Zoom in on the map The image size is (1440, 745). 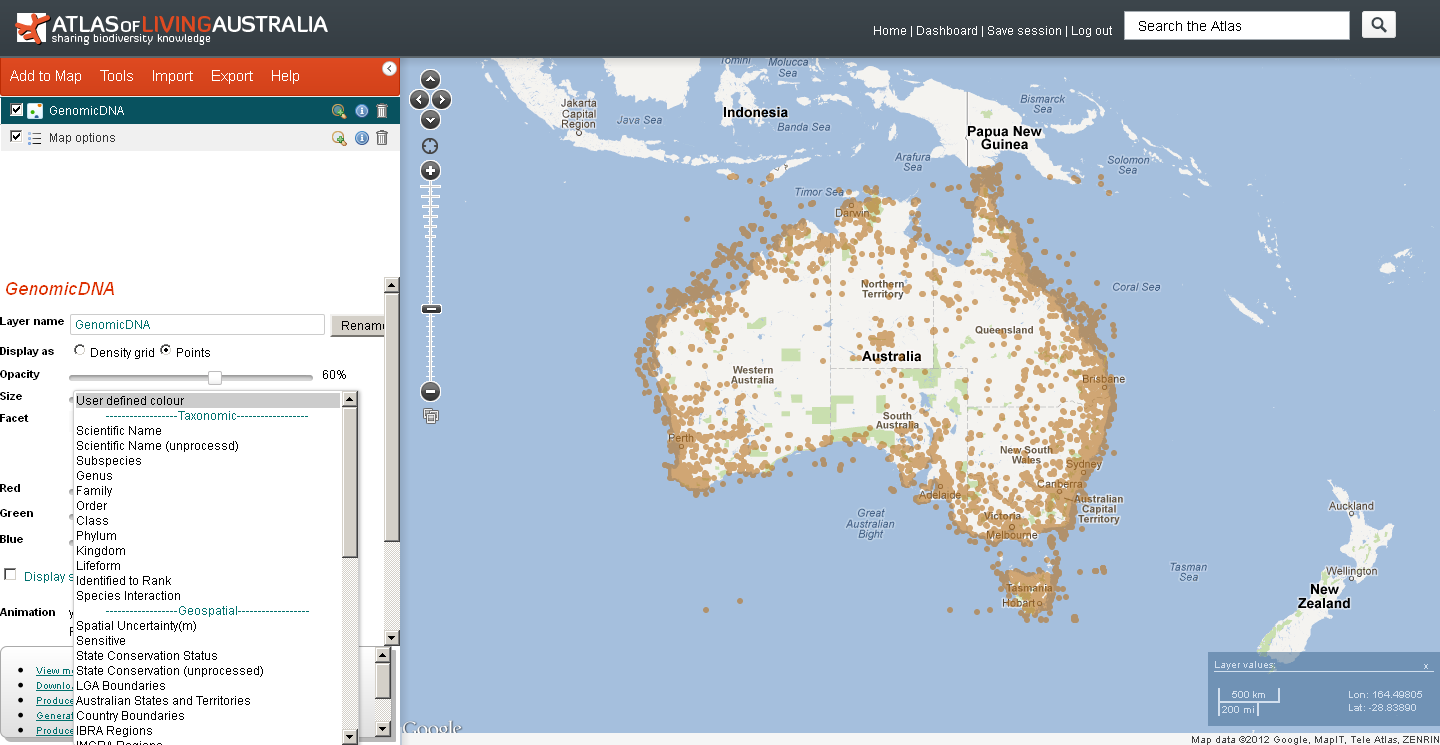point(431,171)
